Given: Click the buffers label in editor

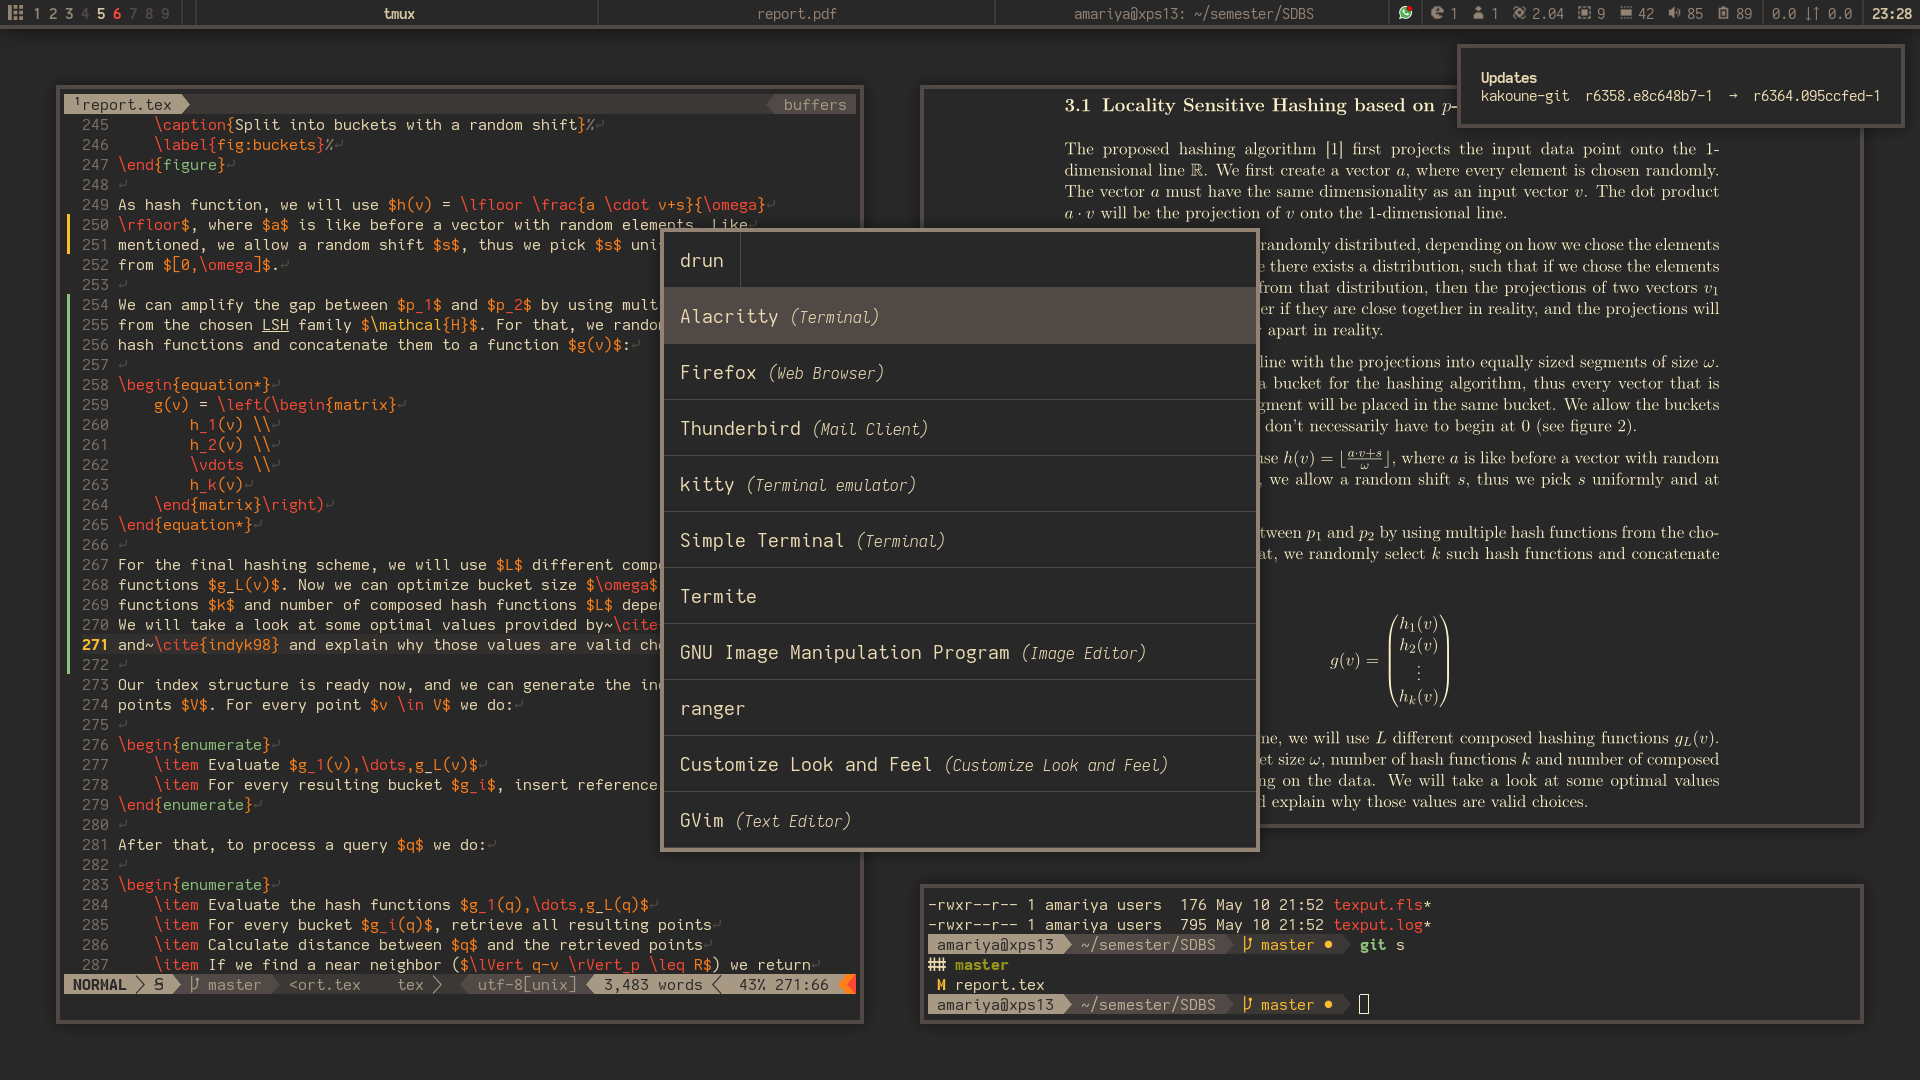Looking at the screenshot, I should pos(814,104).
